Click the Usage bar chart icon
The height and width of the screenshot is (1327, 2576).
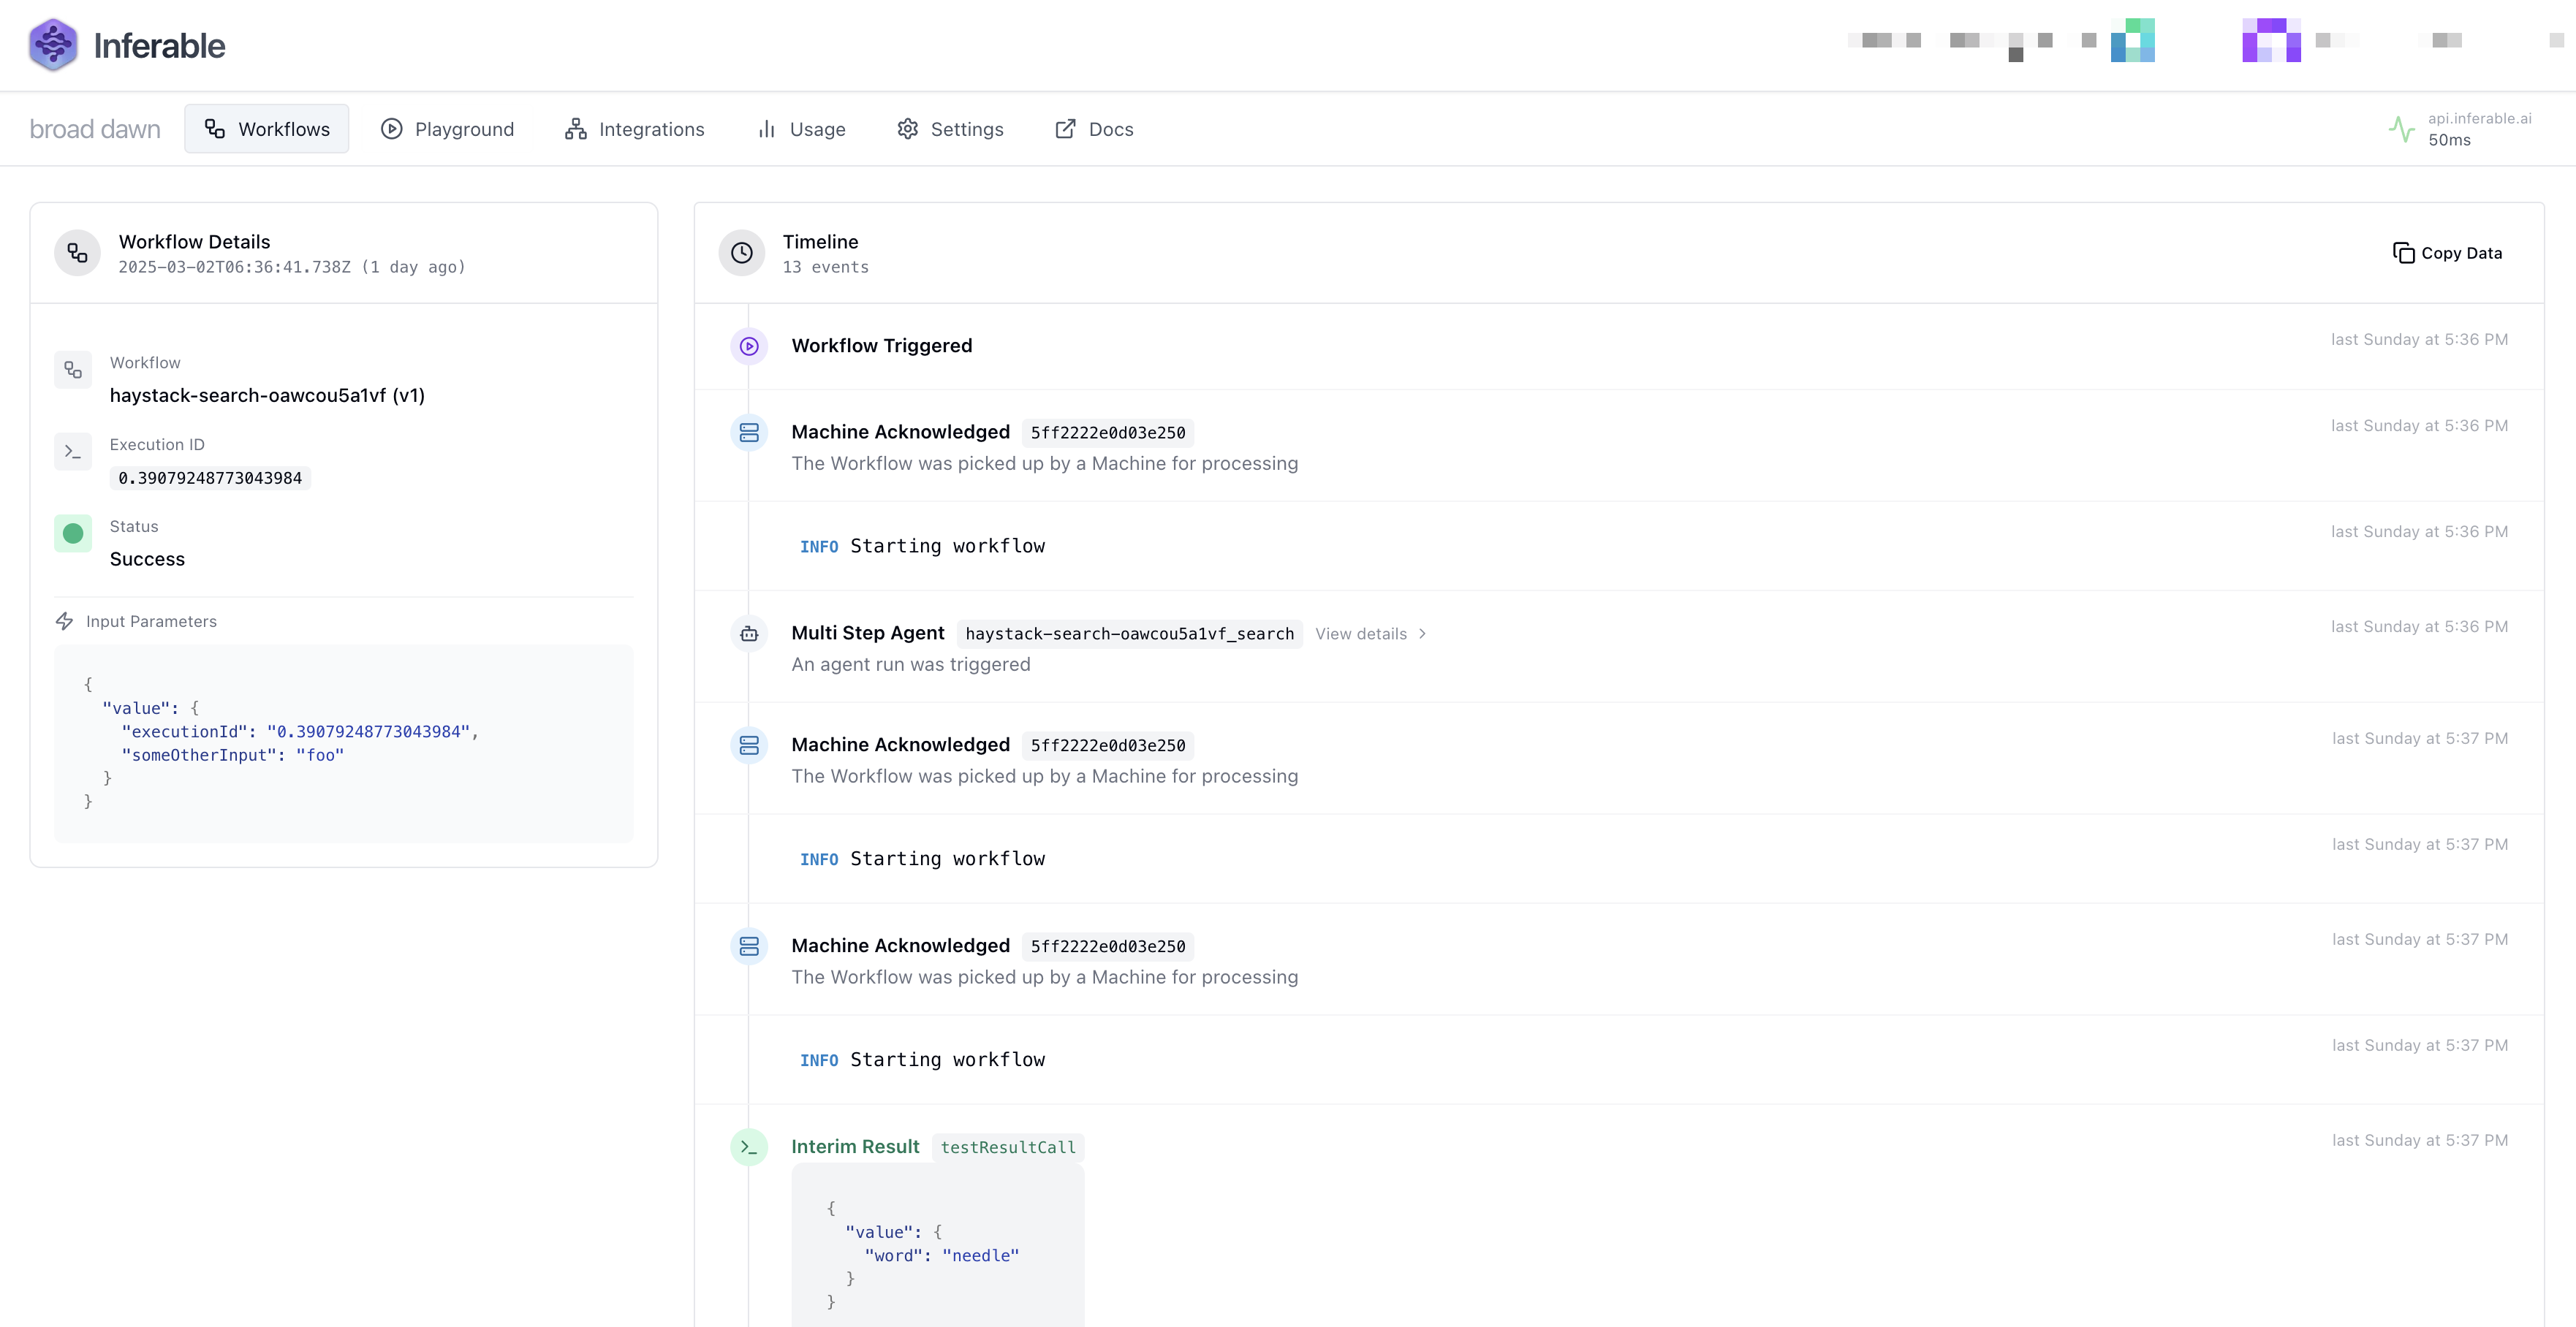[767, 129]
